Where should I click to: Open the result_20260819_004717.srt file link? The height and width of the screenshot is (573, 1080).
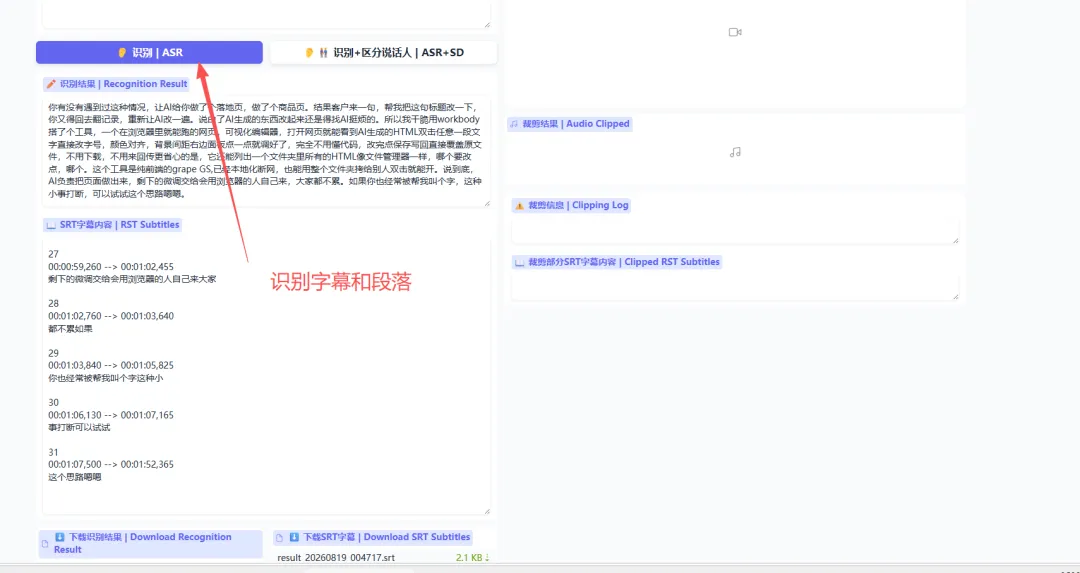[338, 557]
